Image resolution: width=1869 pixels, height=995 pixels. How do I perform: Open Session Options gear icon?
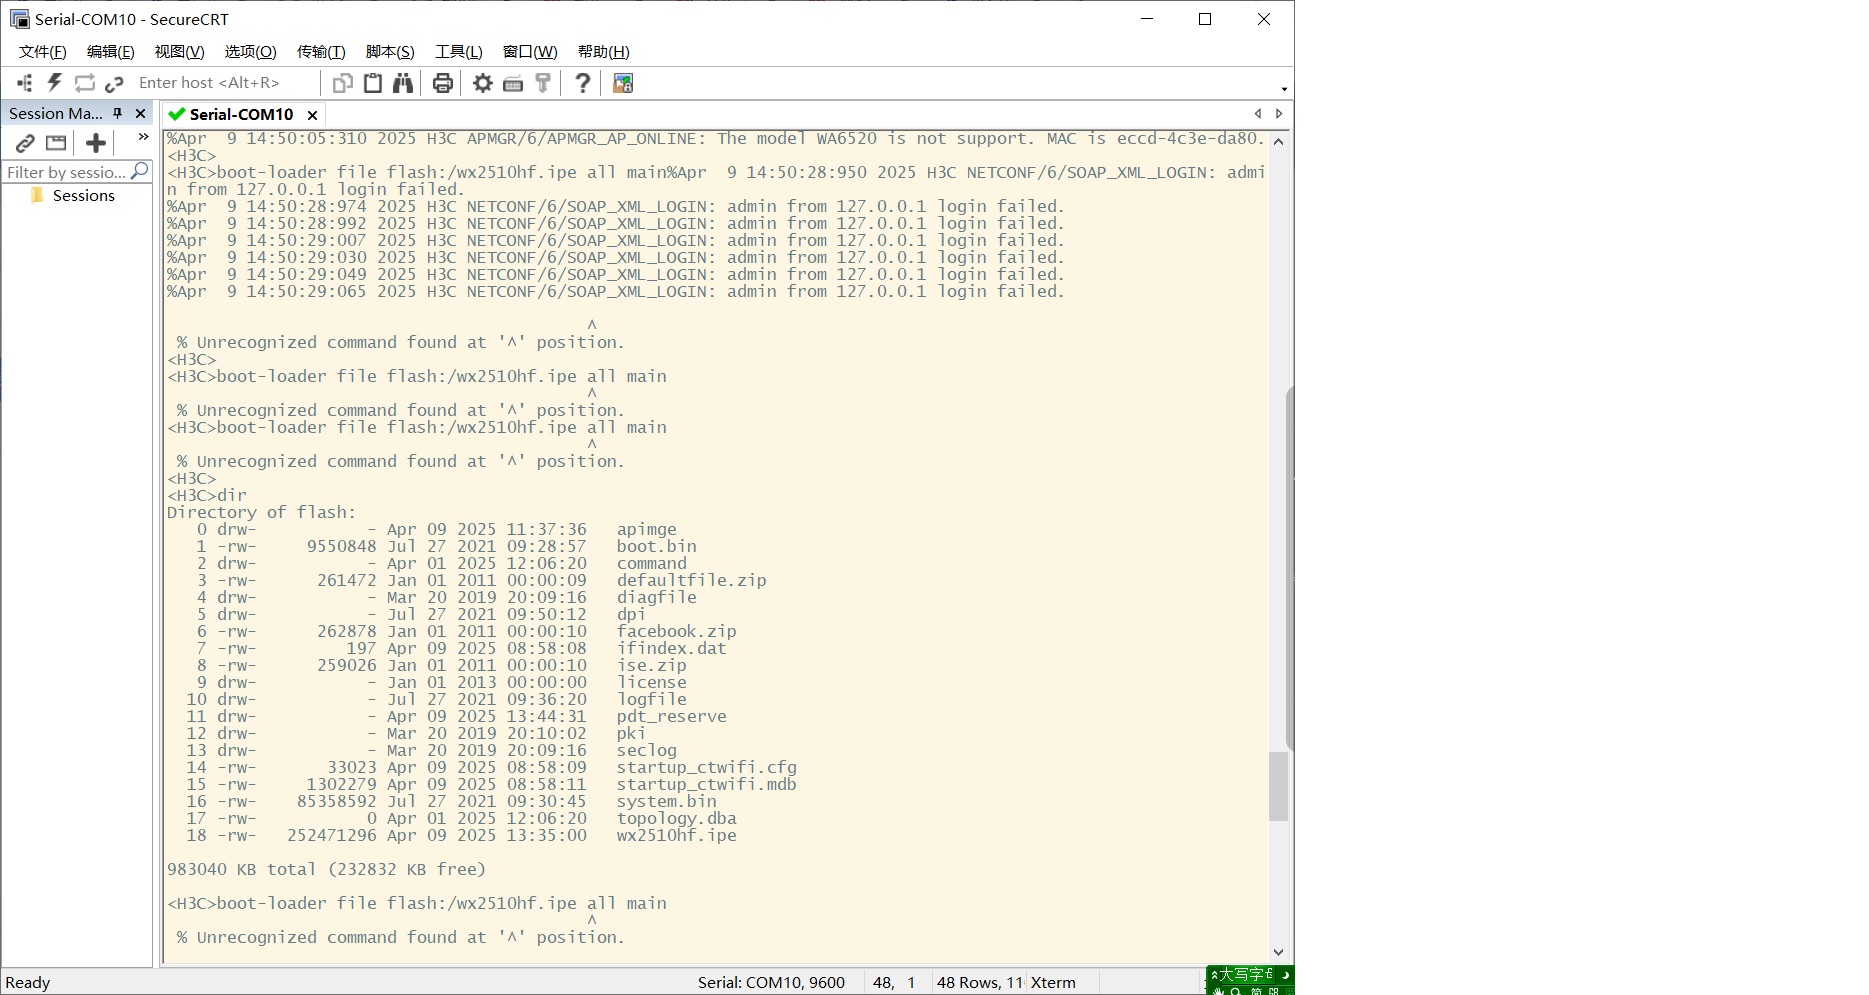pos(483,83)
